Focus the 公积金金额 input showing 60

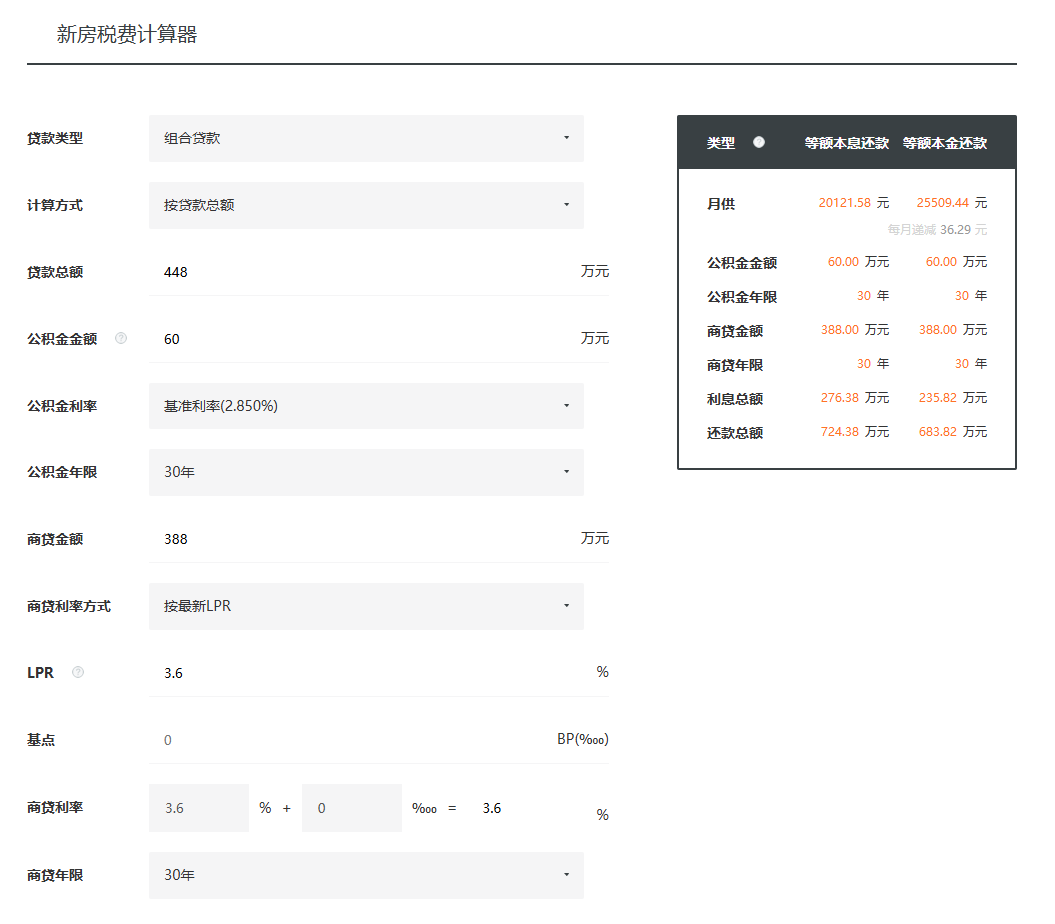(360, 339)
